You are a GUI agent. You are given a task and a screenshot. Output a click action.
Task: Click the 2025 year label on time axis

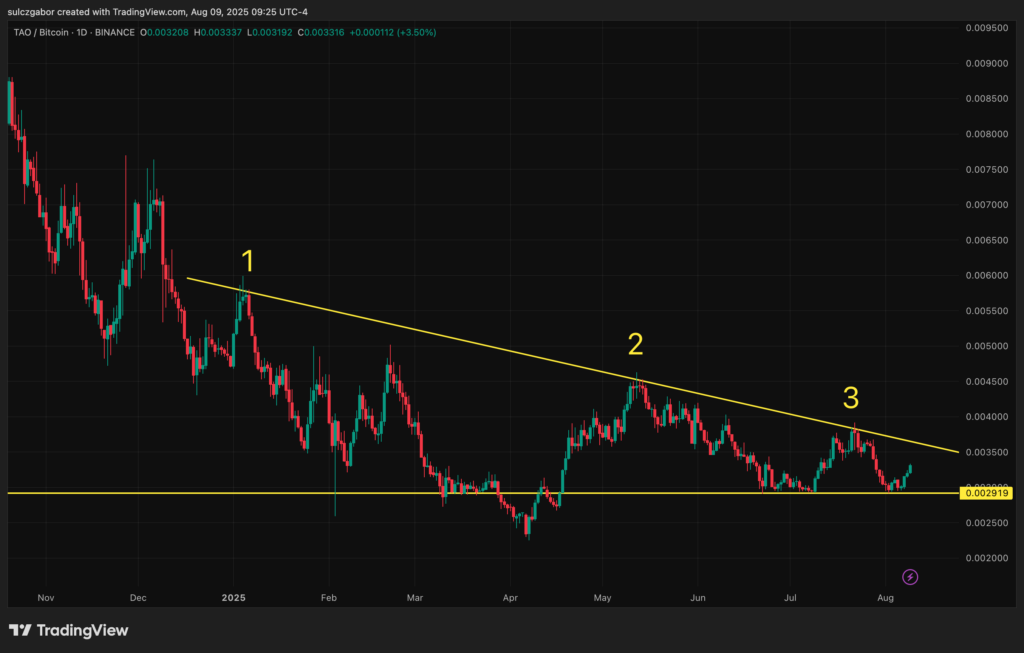[234, 597]
